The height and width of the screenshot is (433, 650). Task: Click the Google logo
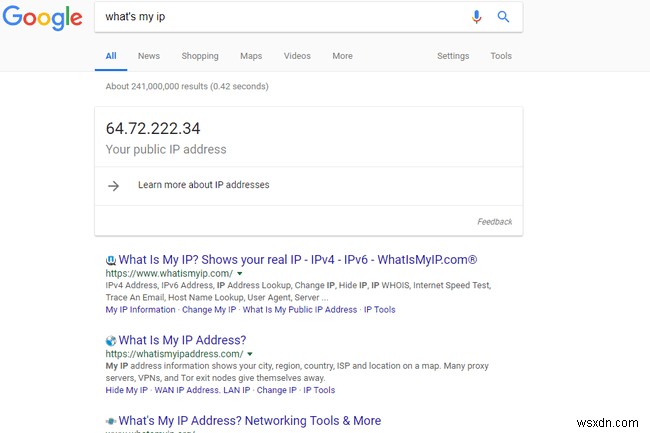pyautogui.click(x=42, y=18)
